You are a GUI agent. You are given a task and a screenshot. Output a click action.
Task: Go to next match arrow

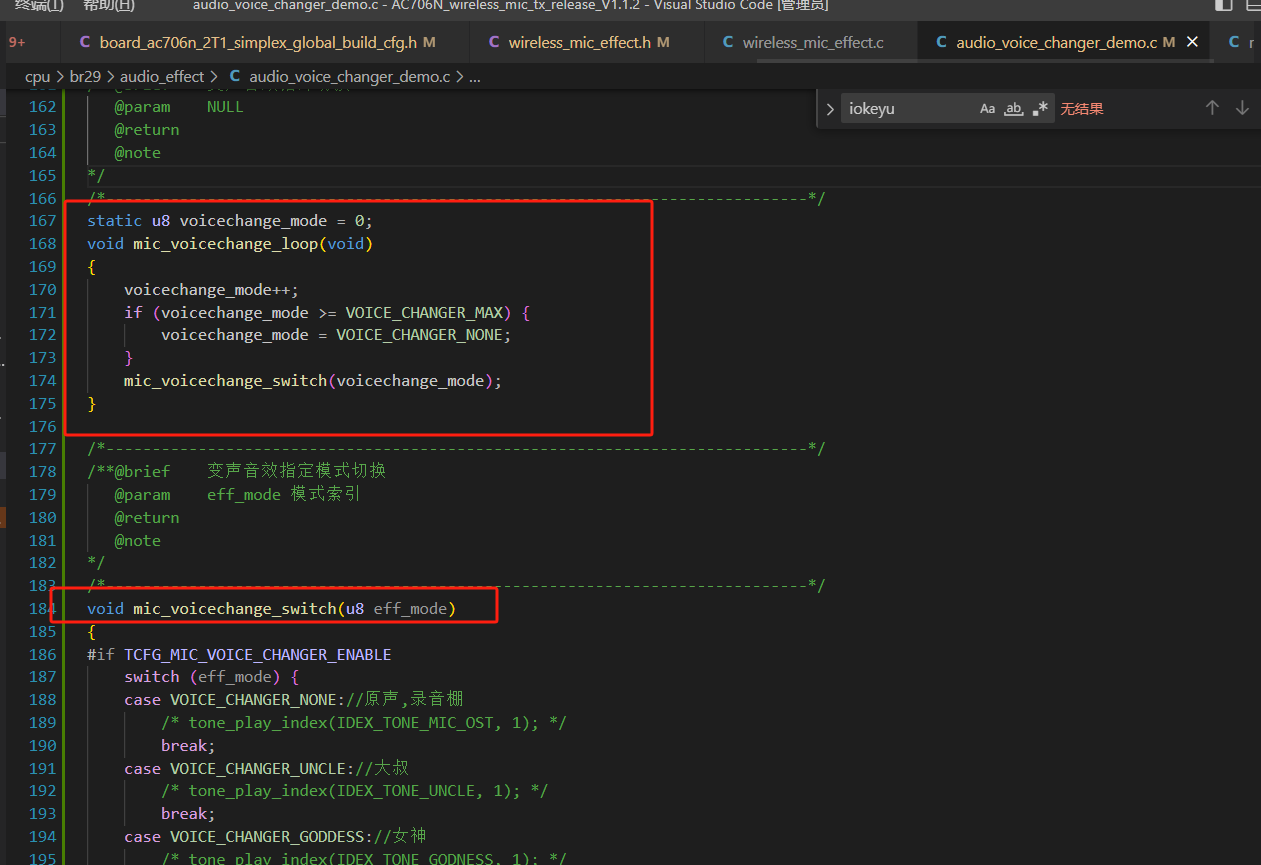point(1242,108)
